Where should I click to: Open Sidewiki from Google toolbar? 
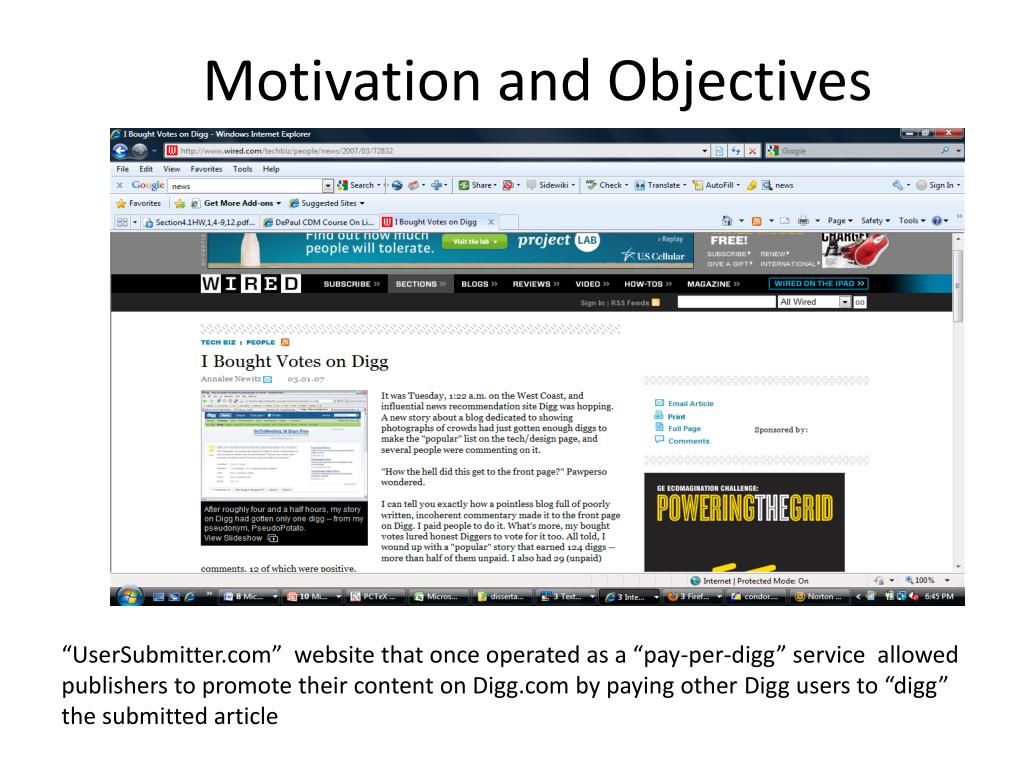(x=551, y=185)
